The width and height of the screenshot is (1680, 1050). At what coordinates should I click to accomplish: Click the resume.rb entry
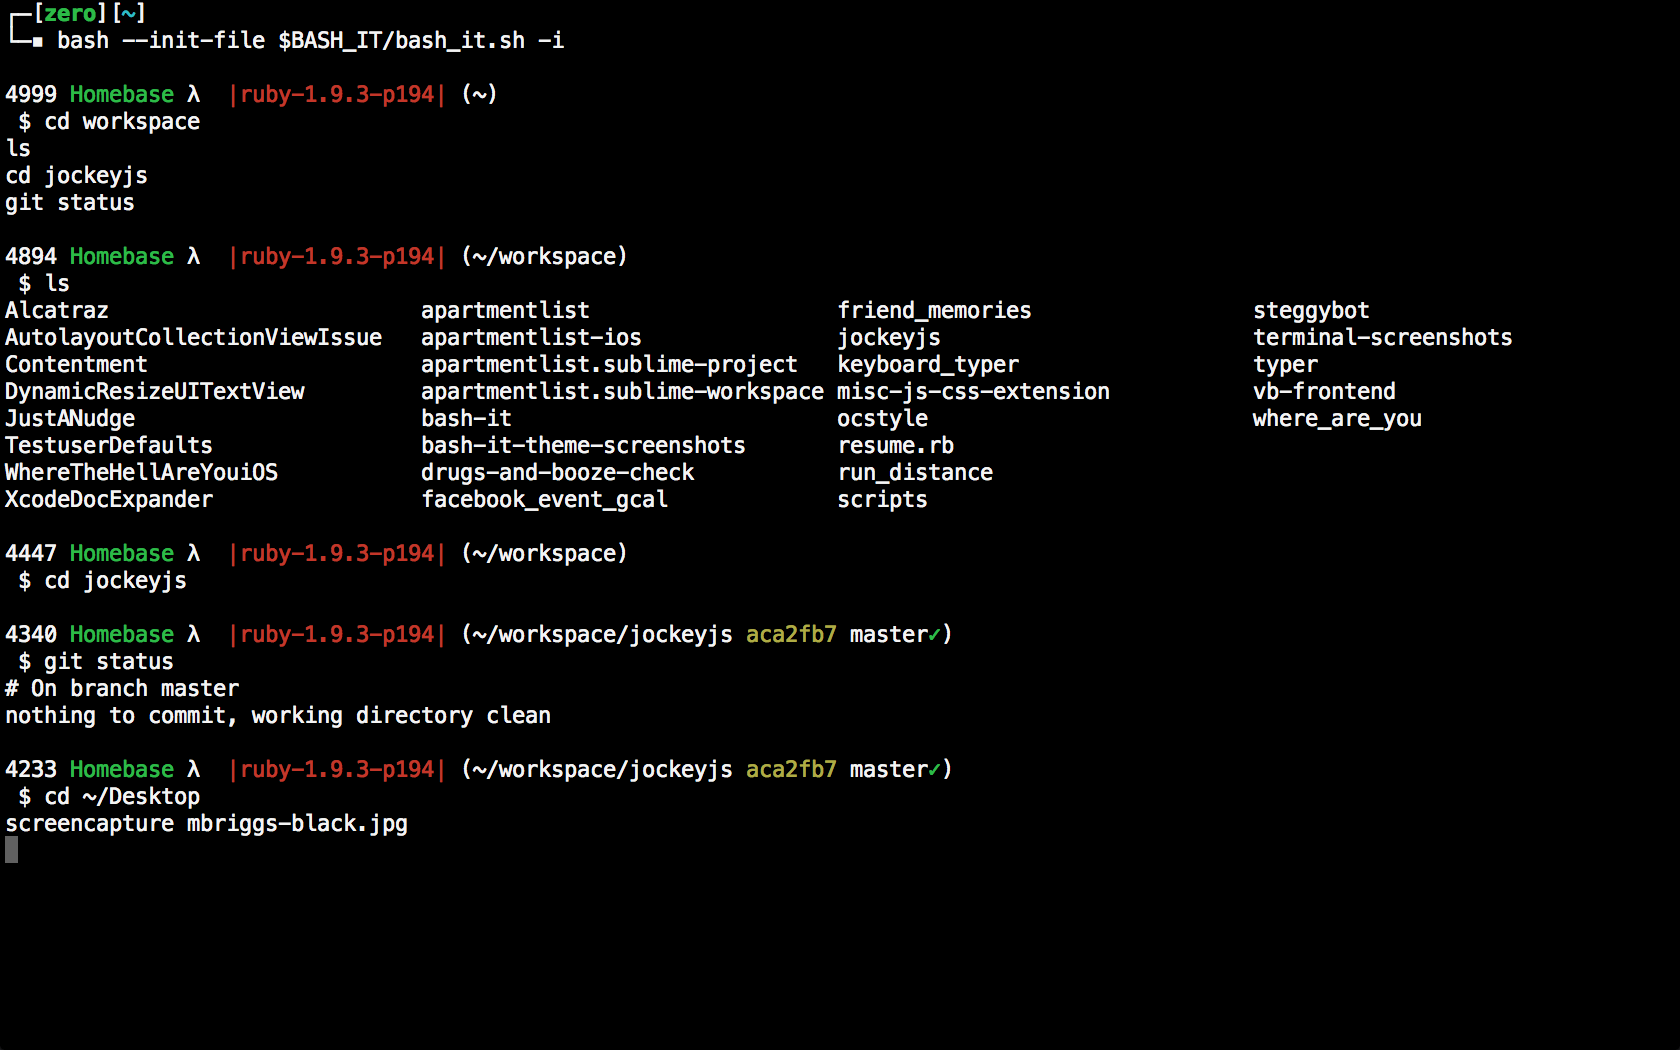[x=895, y=446]
